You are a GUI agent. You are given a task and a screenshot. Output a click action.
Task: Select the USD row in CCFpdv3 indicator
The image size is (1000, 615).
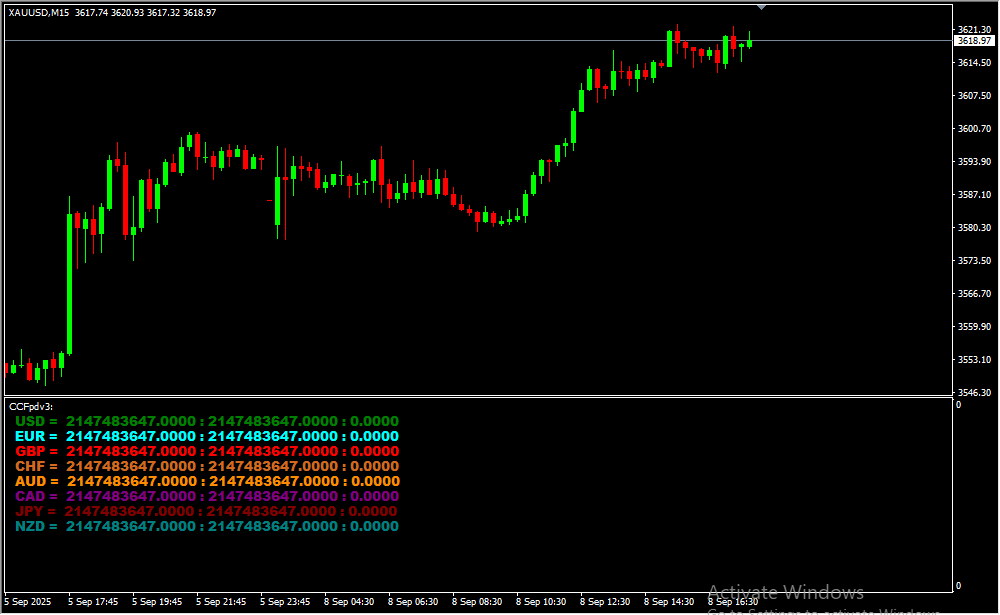tap(206, 421)
